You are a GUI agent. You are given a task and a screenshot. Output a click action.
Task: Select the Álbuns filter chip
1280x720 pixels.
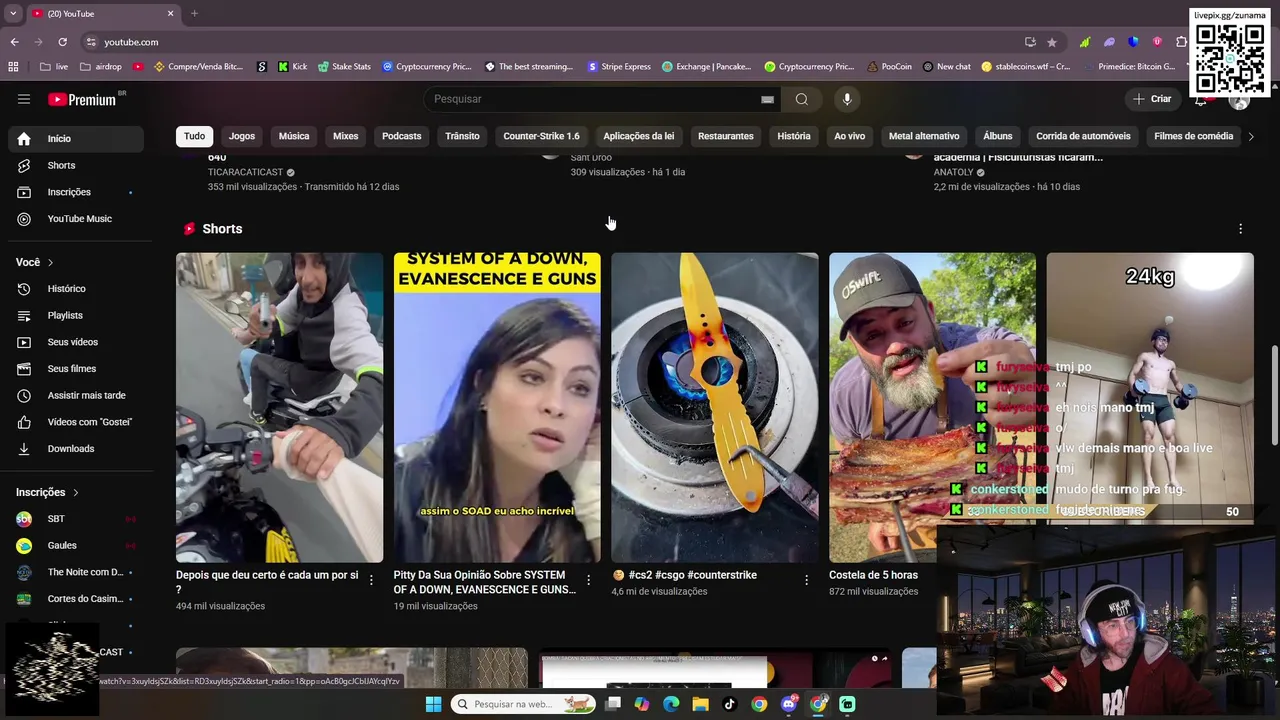tap(998, 136)
